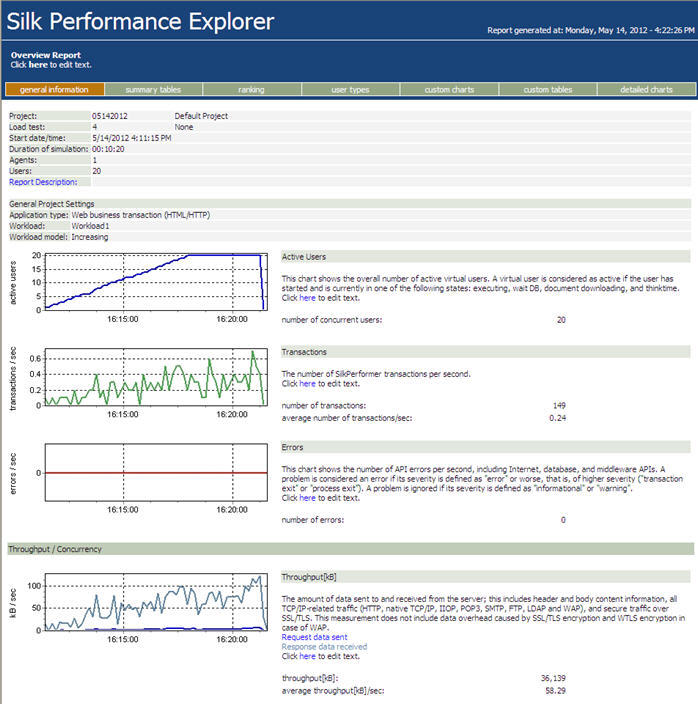Click 'here' link in Transactions description

[307, 383]
